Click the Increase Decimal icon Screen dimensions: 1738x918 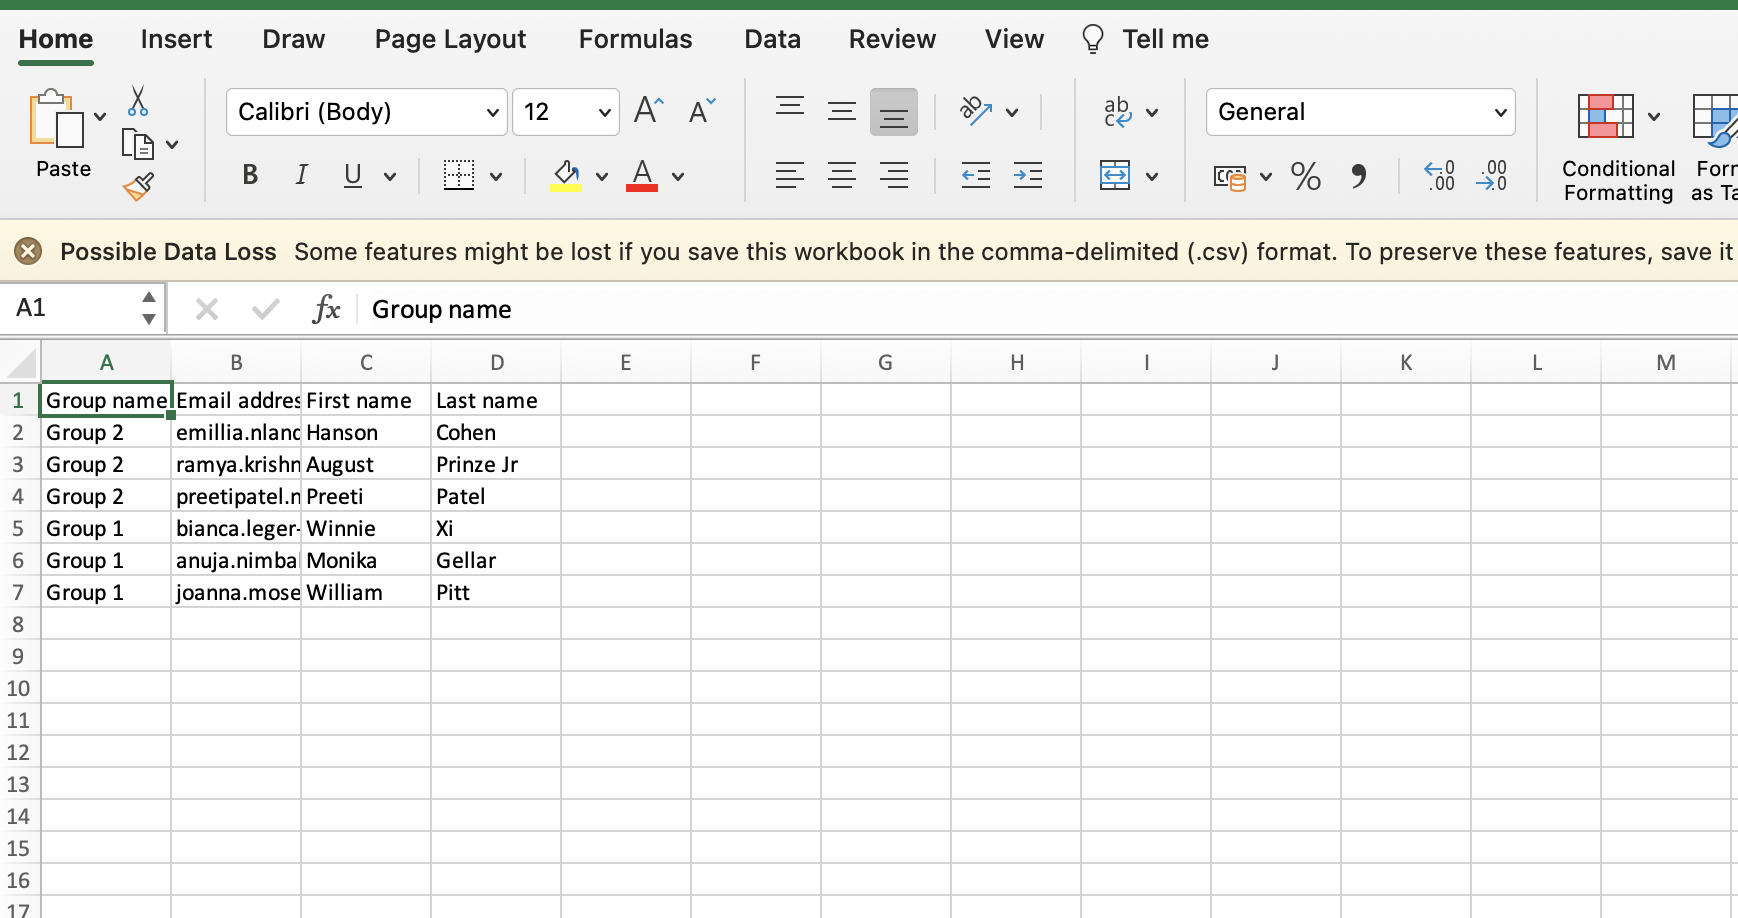coord(1440,177)
